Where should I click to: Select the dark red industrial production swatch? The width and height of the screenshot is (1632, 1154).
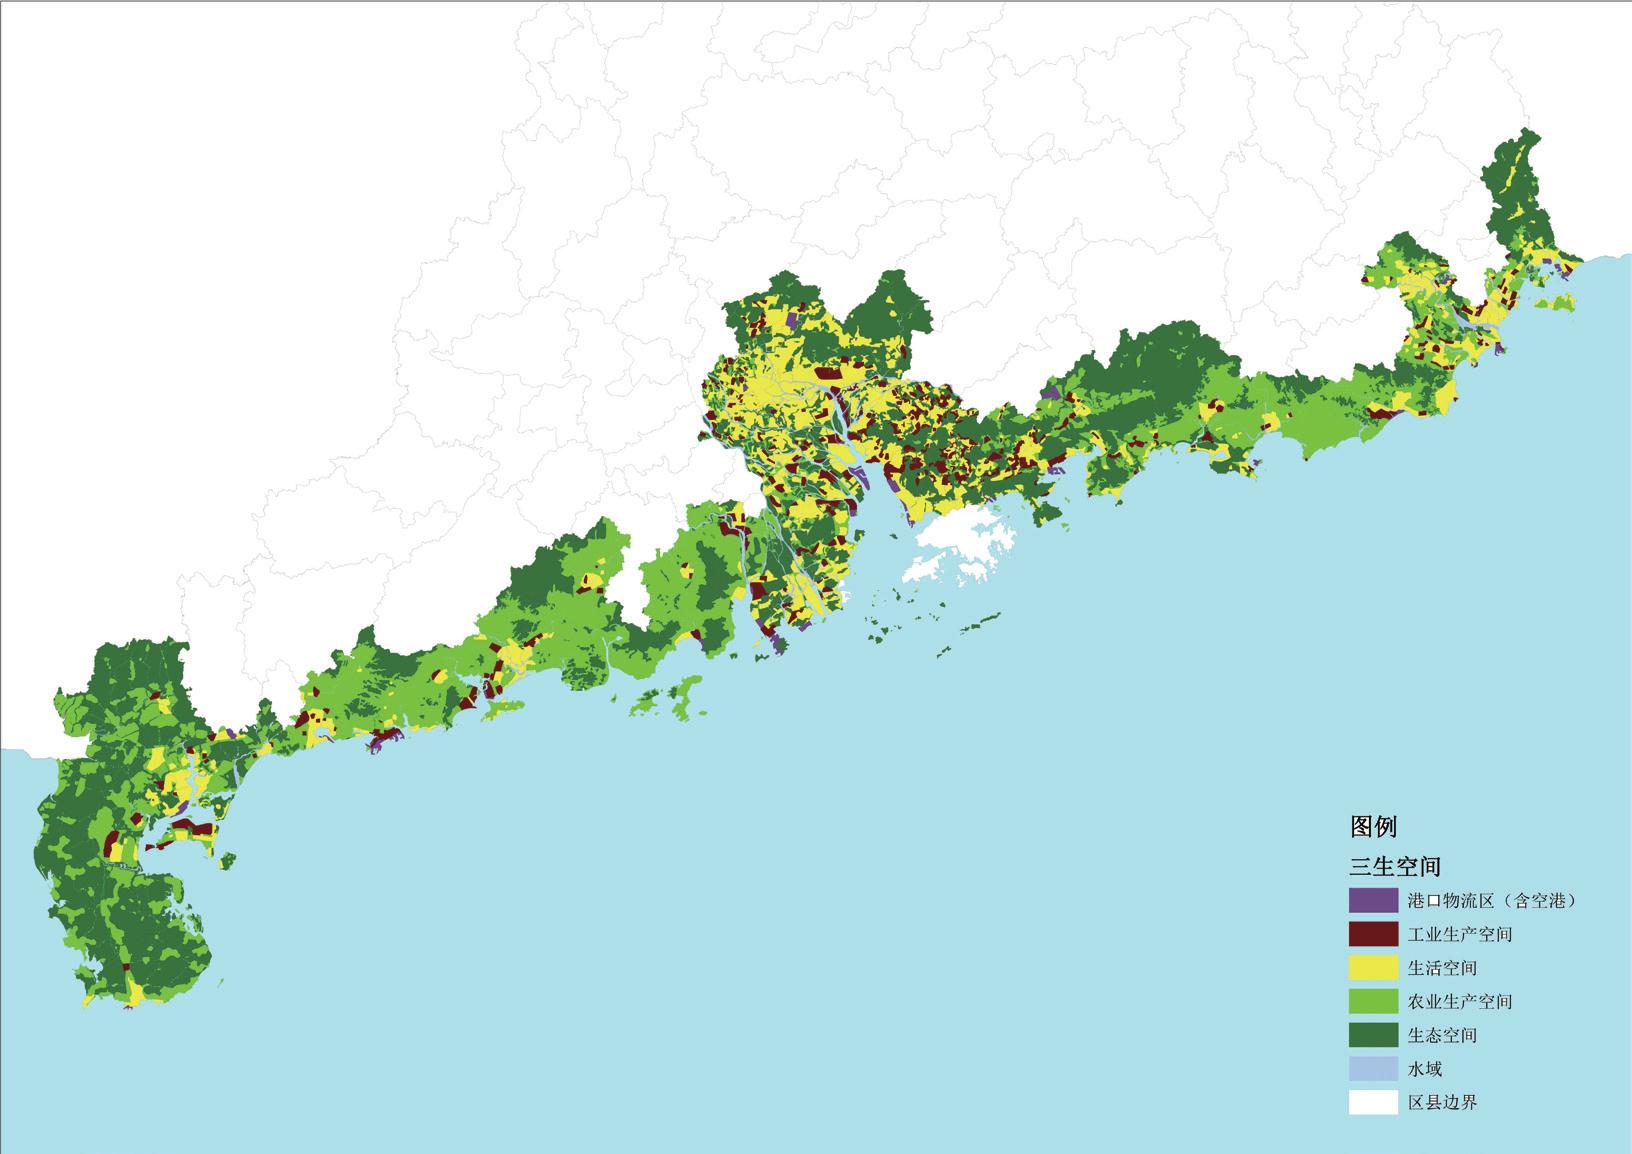tap(1373, 934)
